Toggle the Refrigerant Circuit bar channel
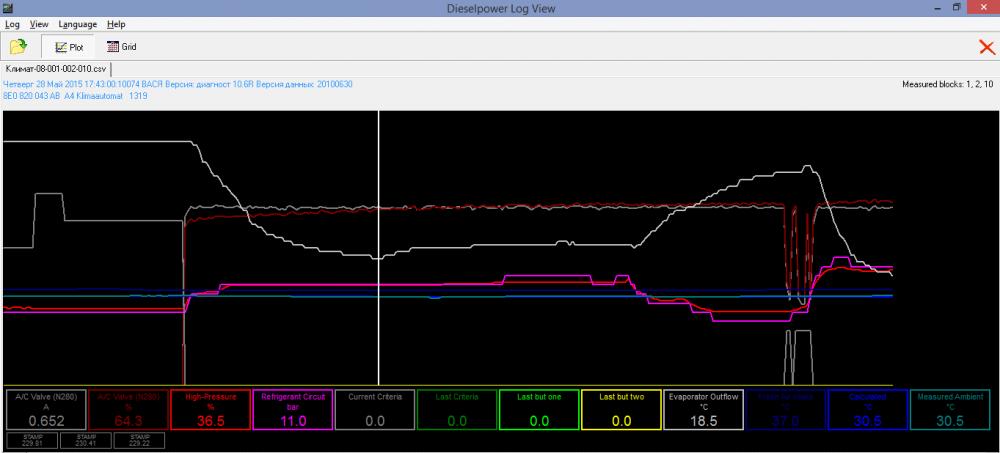The width and height of the screenshot is (1000, 453). (x=292, y=410)
